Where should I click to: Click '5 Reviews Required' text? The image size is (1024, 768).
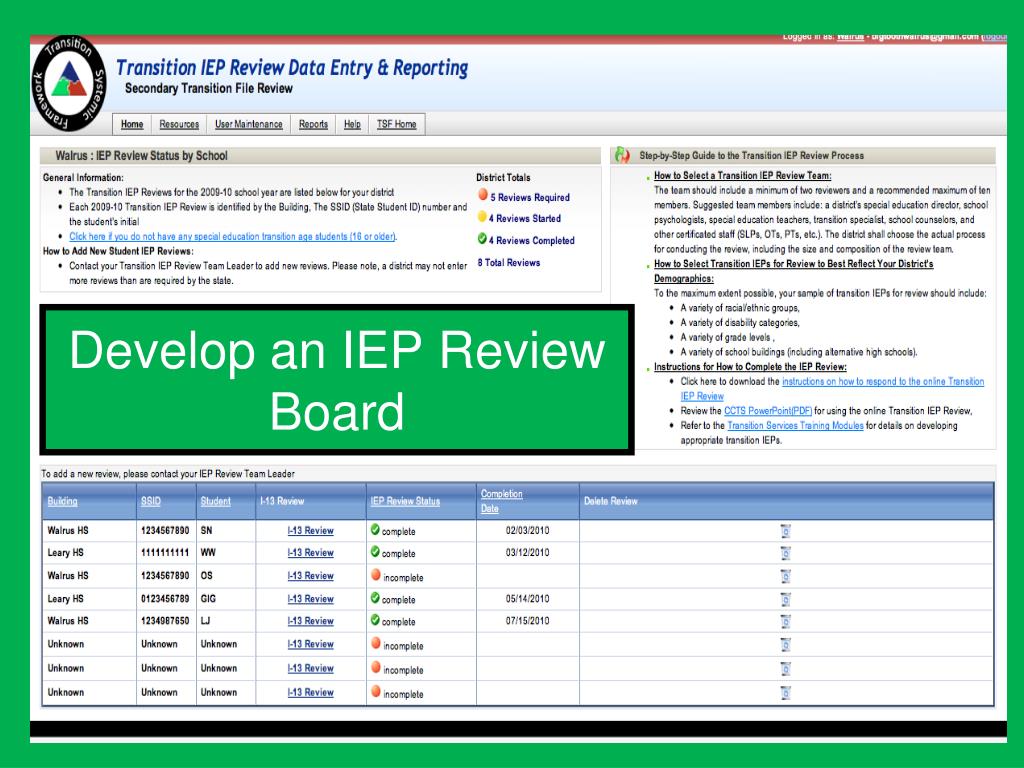(x=530, y=197)
